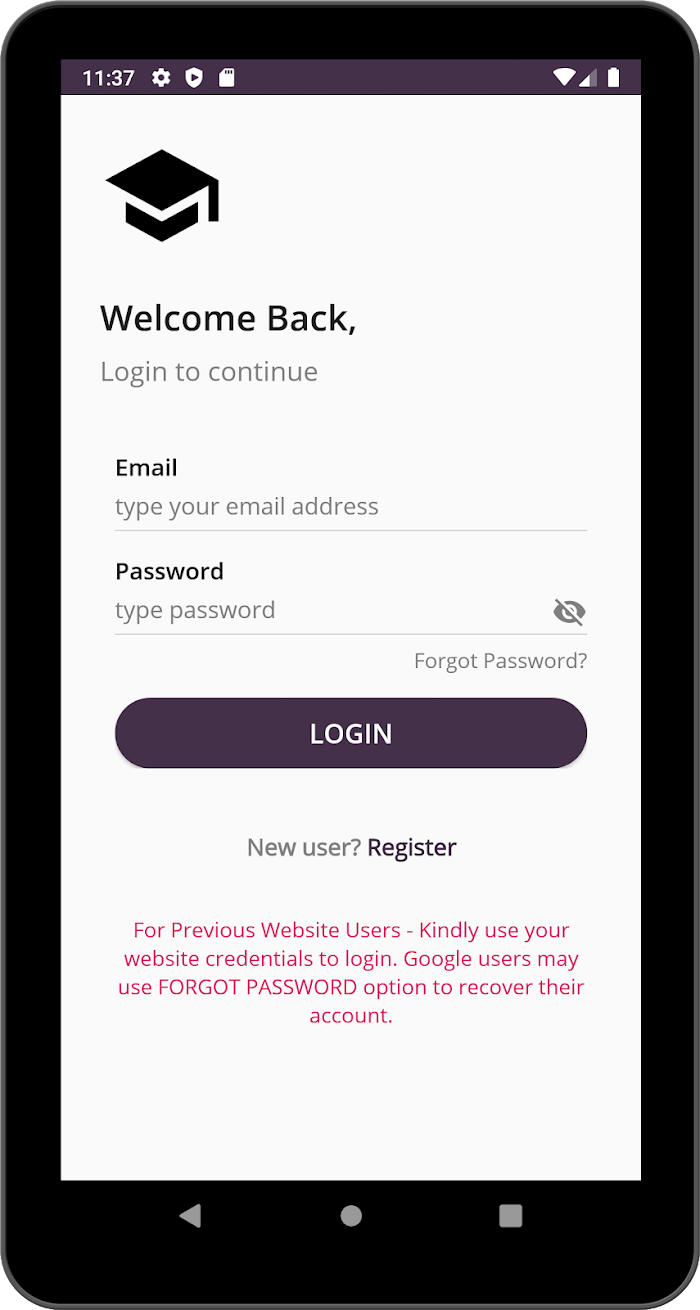This screenshot has height=1310, width=700.
Task: Tap the red Previous Website Users notice
Action: (351, 972)
